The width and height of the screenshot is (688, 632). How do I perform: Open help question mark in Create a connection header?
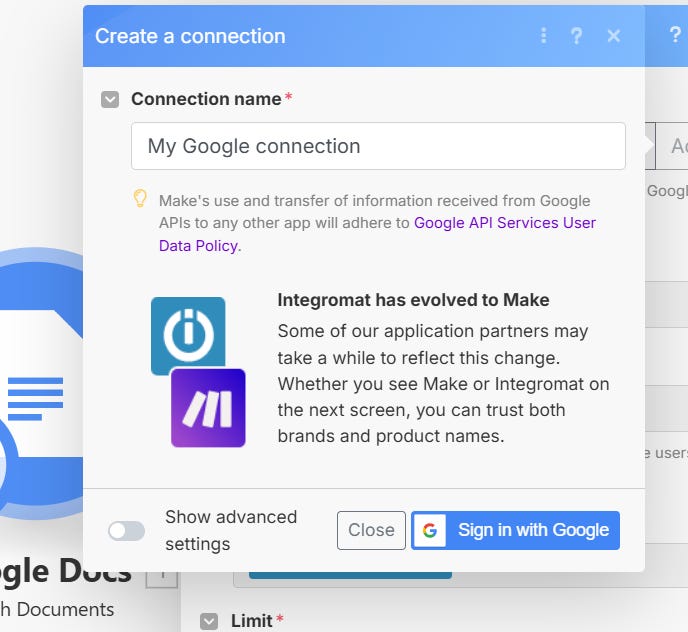(x=576, y=36)
